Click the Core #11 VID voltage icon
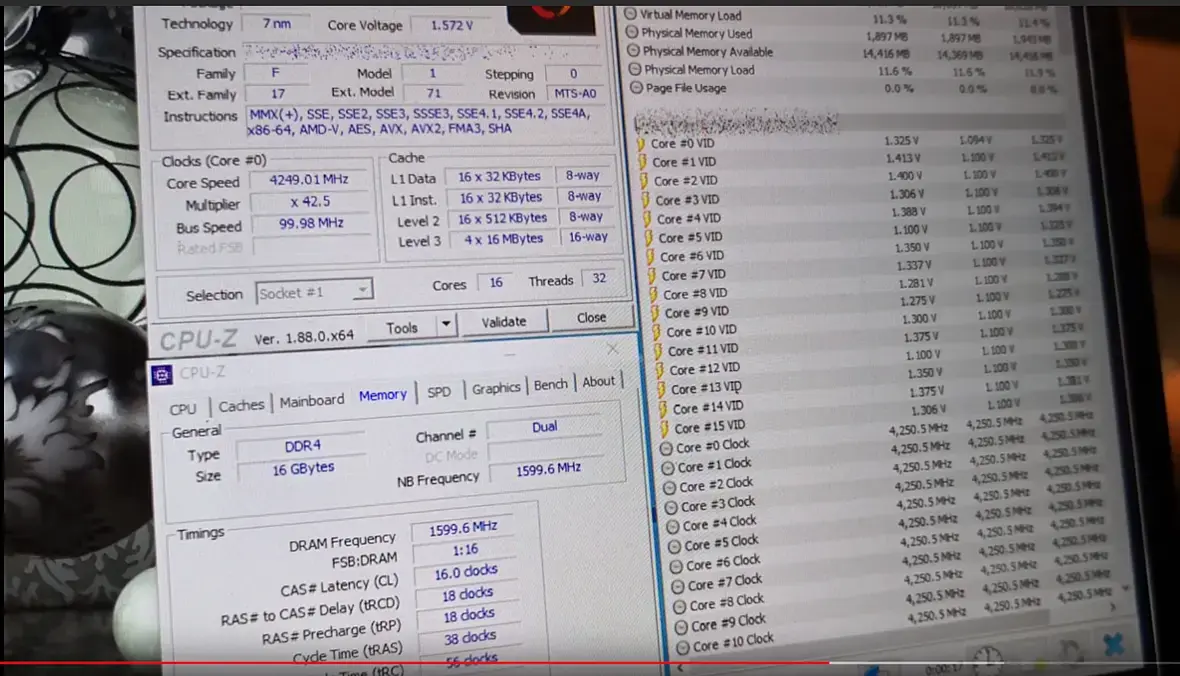 click(659, 350)
